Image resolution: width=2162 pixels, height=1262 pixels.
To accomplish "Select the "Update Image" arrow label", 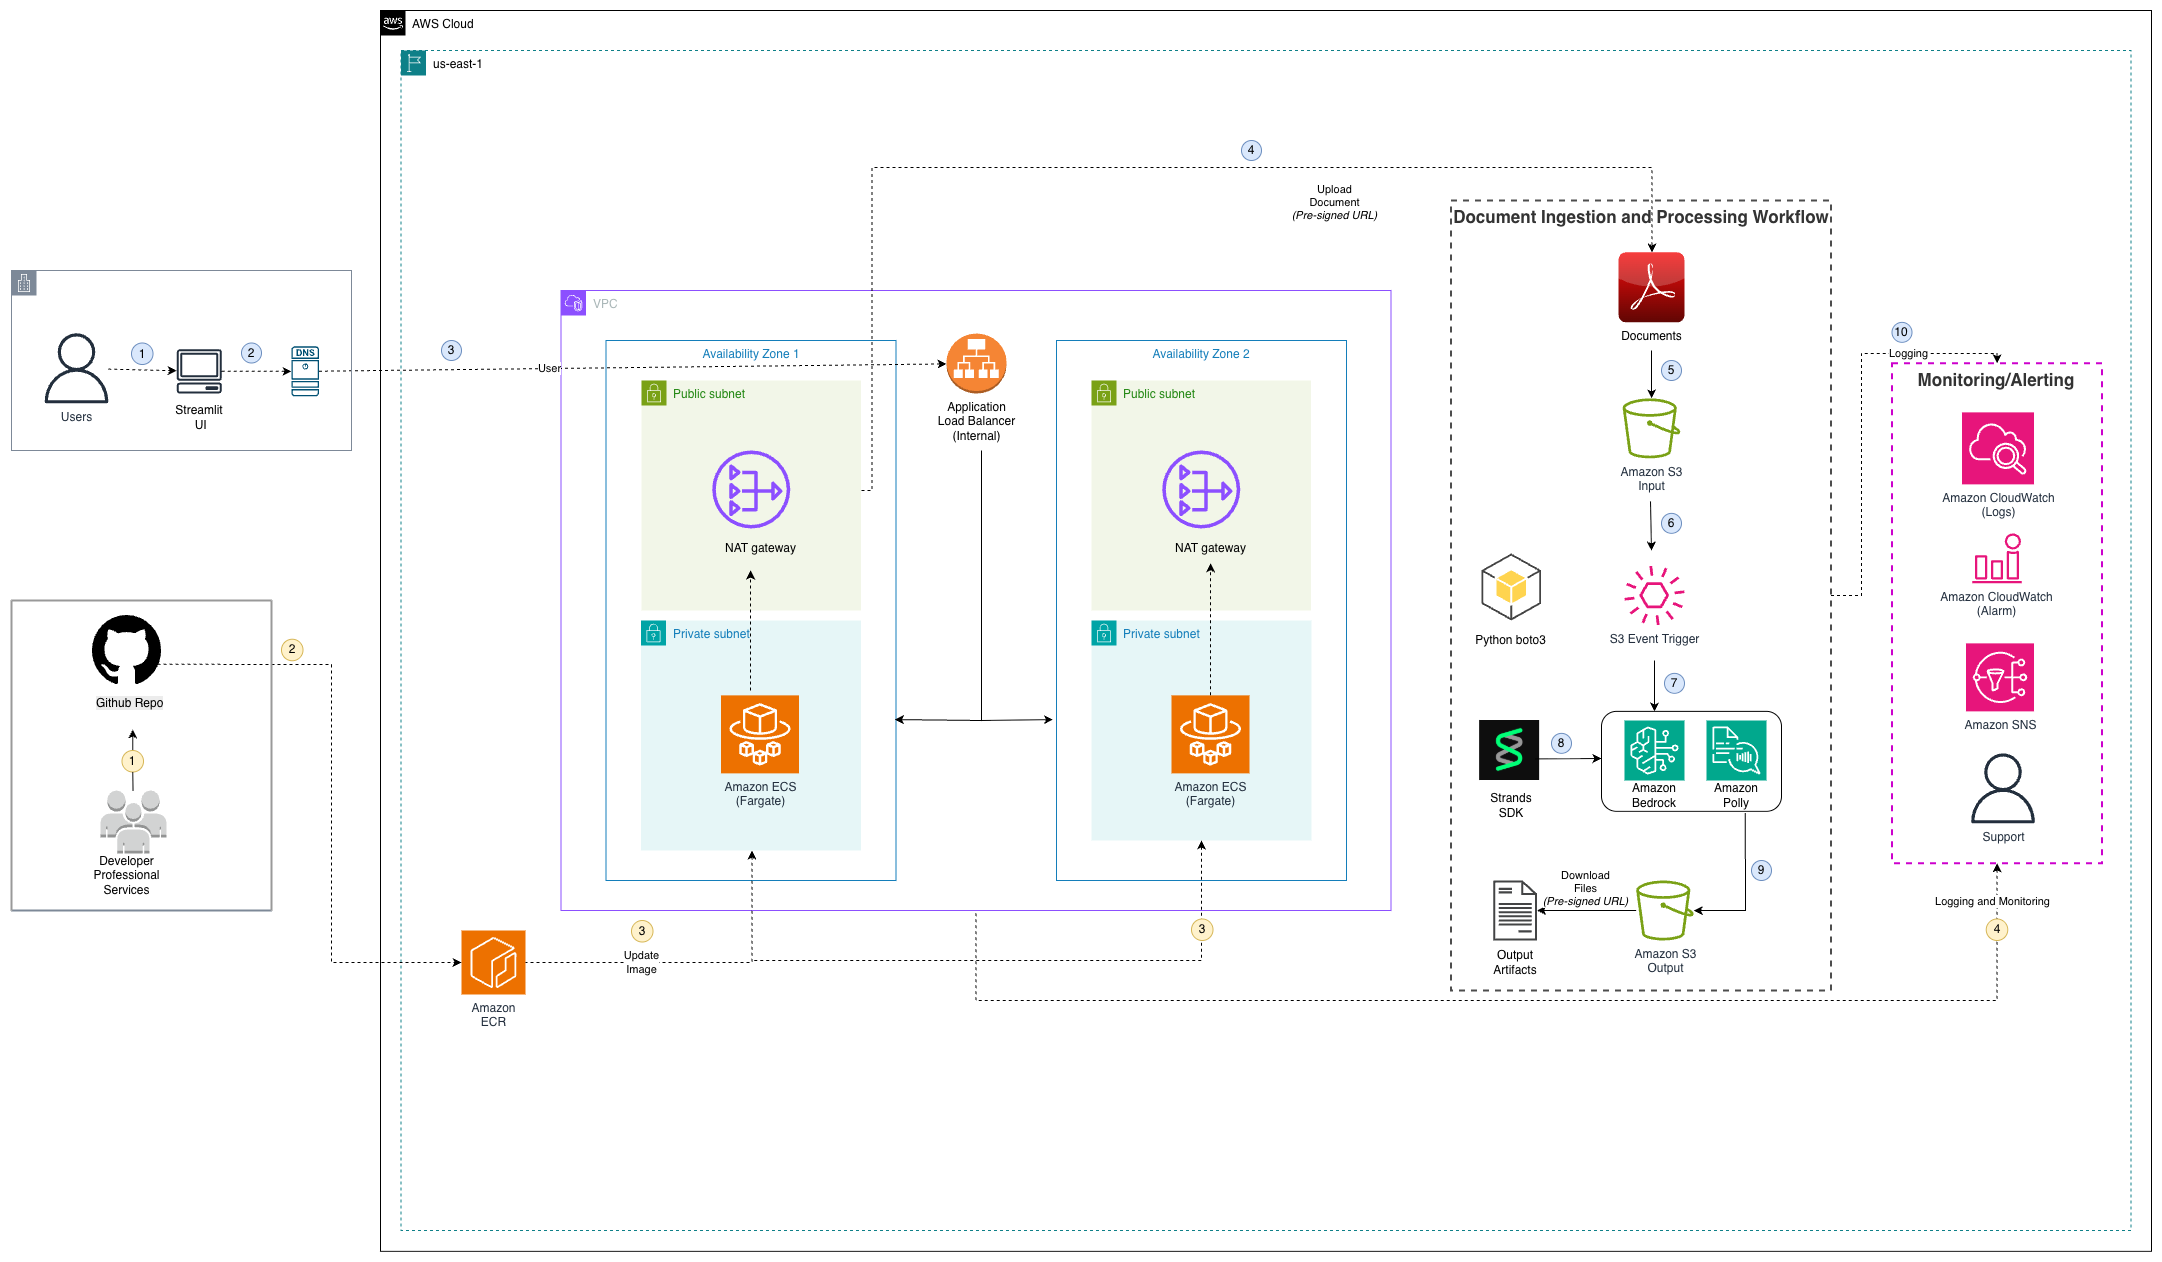I will (642, 962).
